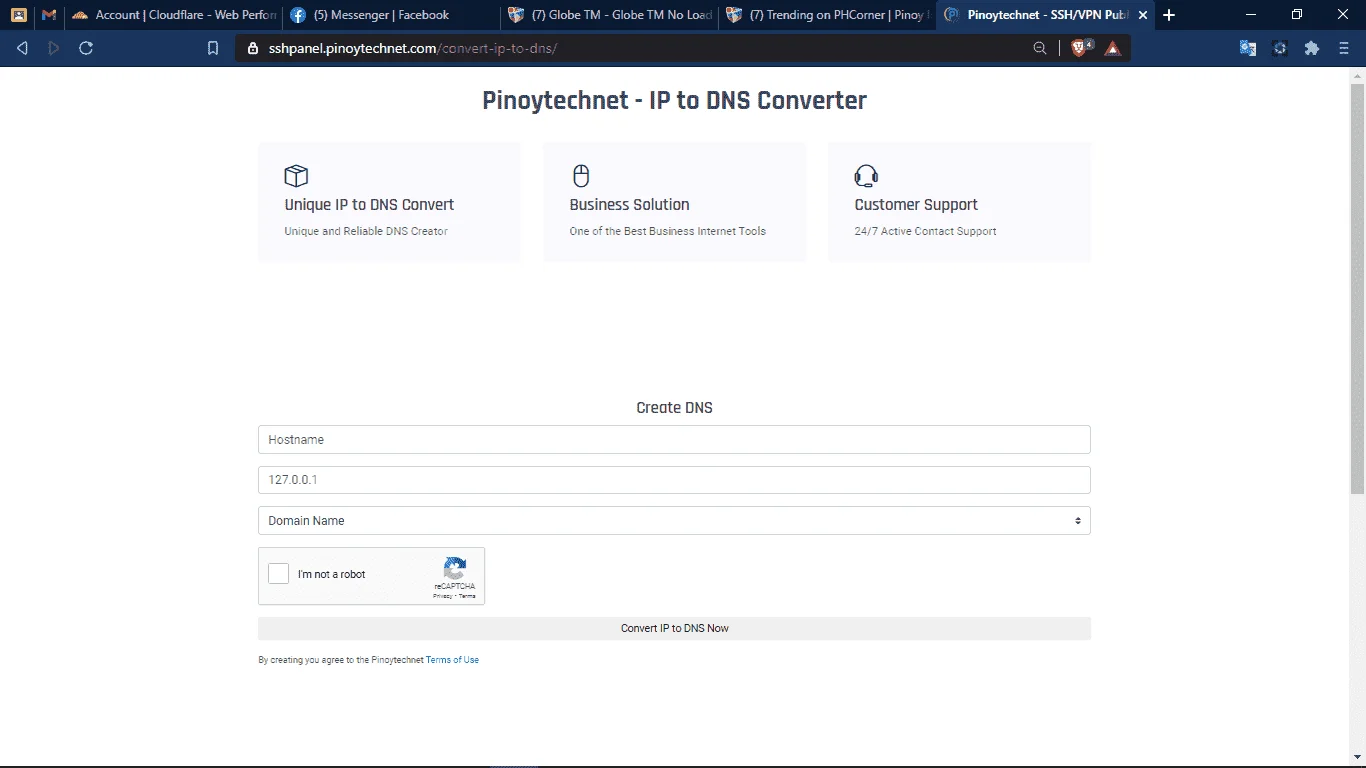Open the translate extension icon
Image resolution: width=1366 pixels, height=768 pixels.
pyautogui.click(x=1248, y=48)
